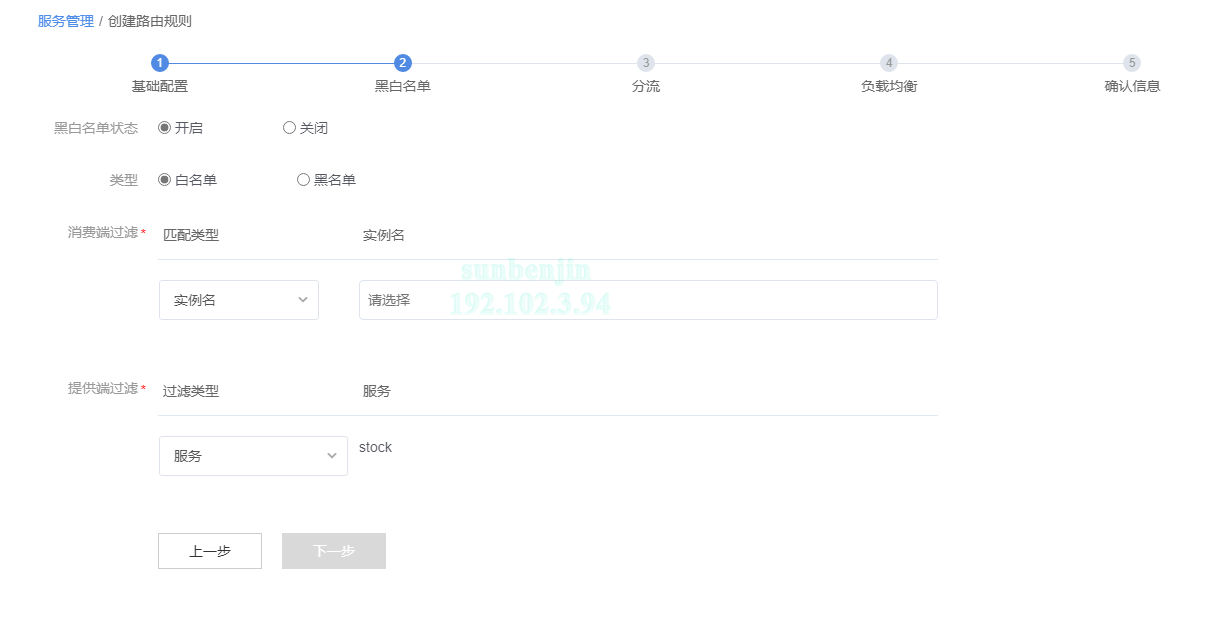Click the 负载均衡 step label
The width and height of the screenshot is (1216, 635).
[x=889, y=86]
